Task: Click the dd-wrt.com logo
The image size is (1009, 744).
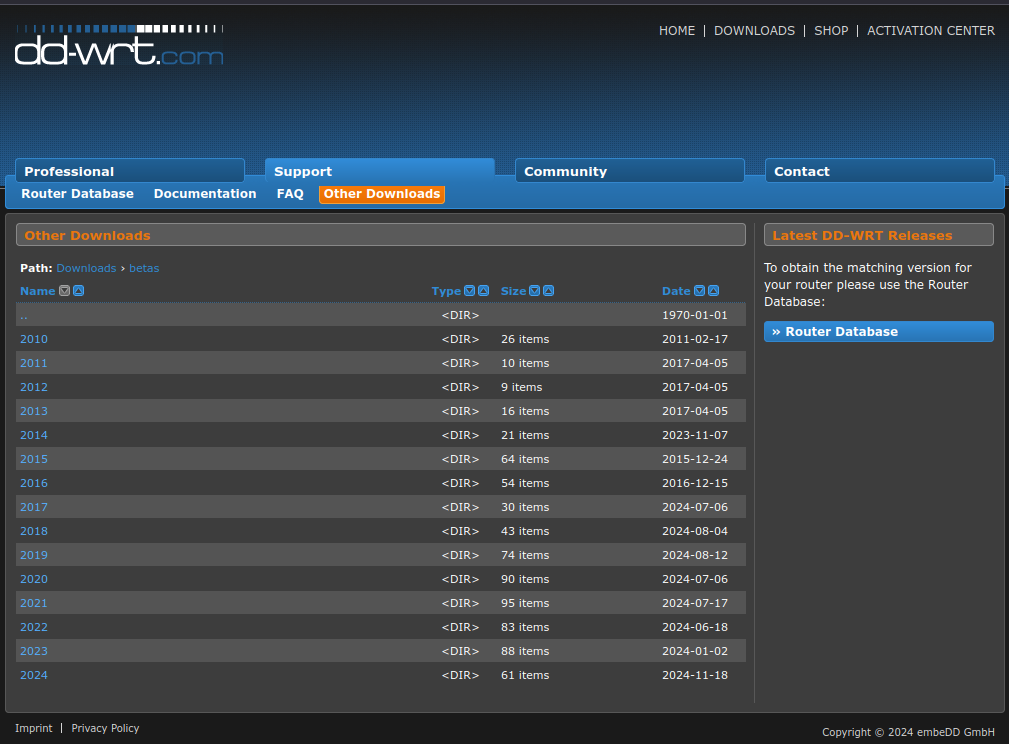Action: pyautogui.click(x=119, y=46)
